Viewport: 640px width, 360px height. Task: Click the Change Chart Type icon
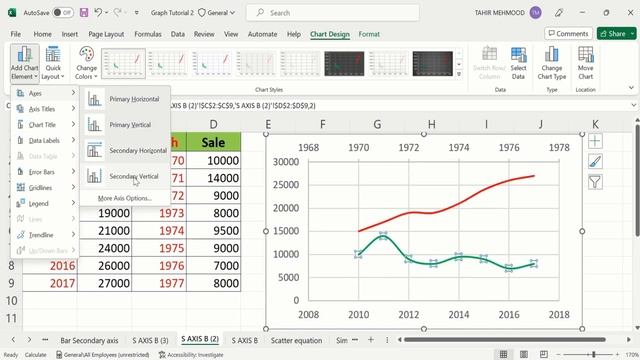pos(551,63)
